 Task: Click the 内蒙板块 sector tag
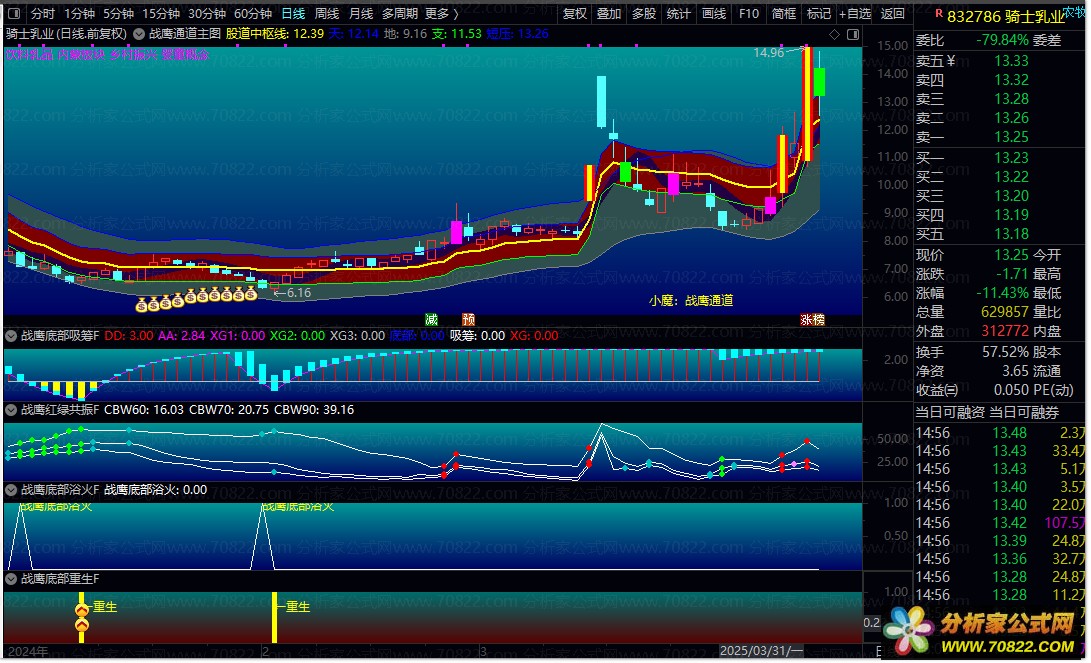click(81, 54)
